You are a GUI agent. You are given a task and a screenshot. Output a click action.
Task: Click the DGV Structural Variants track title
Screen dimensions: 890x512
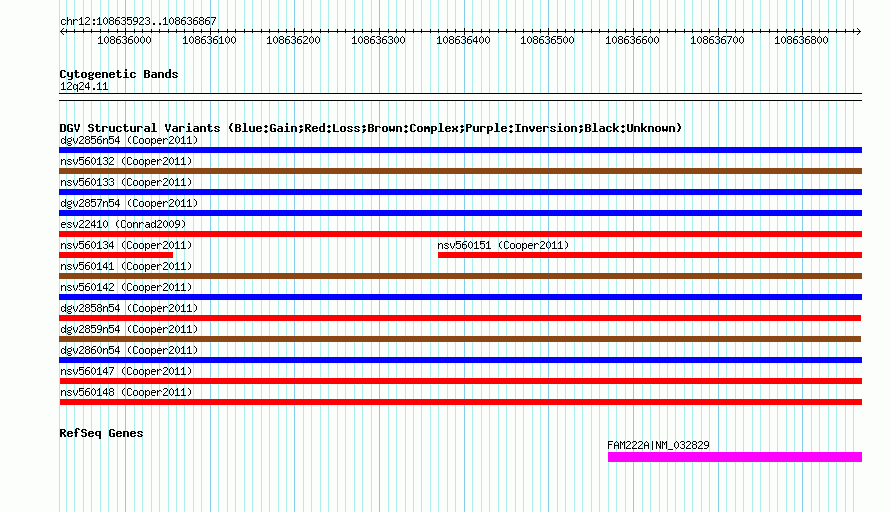pyautogui.click(x=371, y=128)
